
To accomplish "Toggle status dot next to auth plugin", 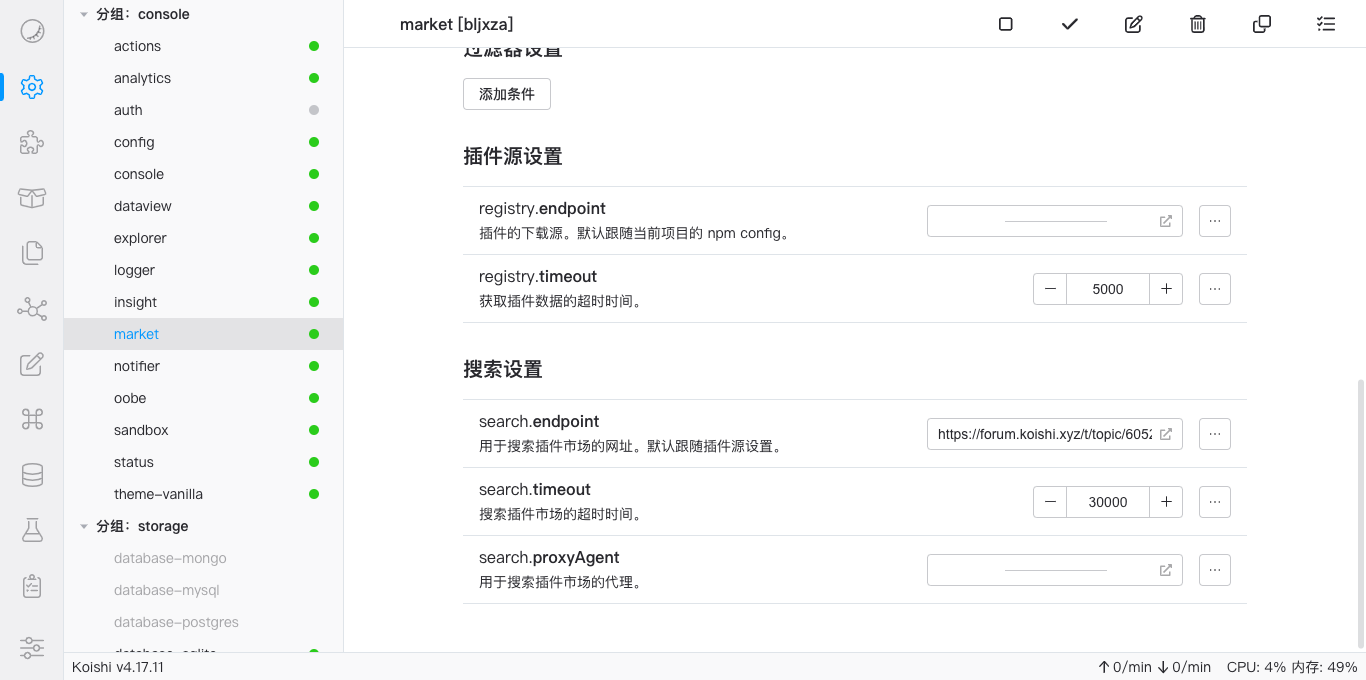I will click(314, 110).
